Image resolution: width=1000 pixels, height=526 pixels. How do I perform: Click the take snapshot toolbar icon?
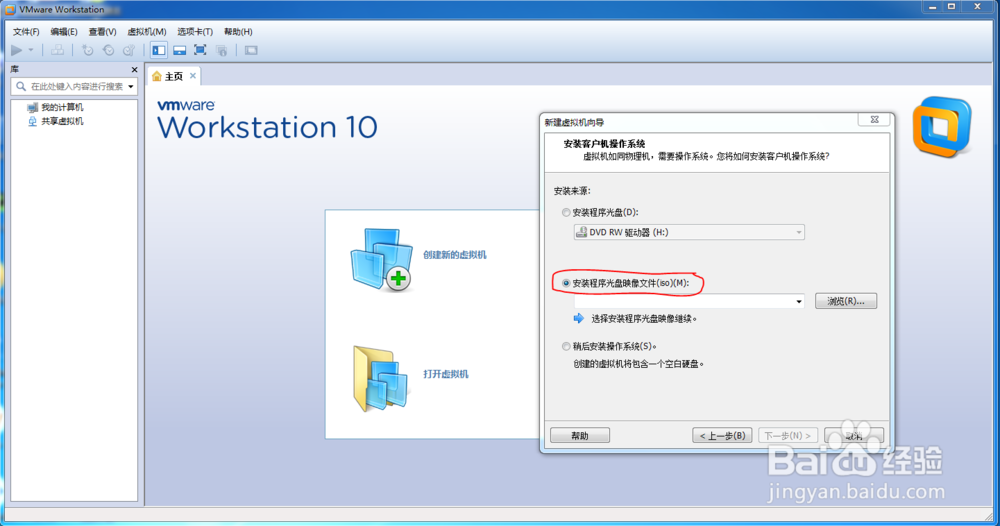87,50
